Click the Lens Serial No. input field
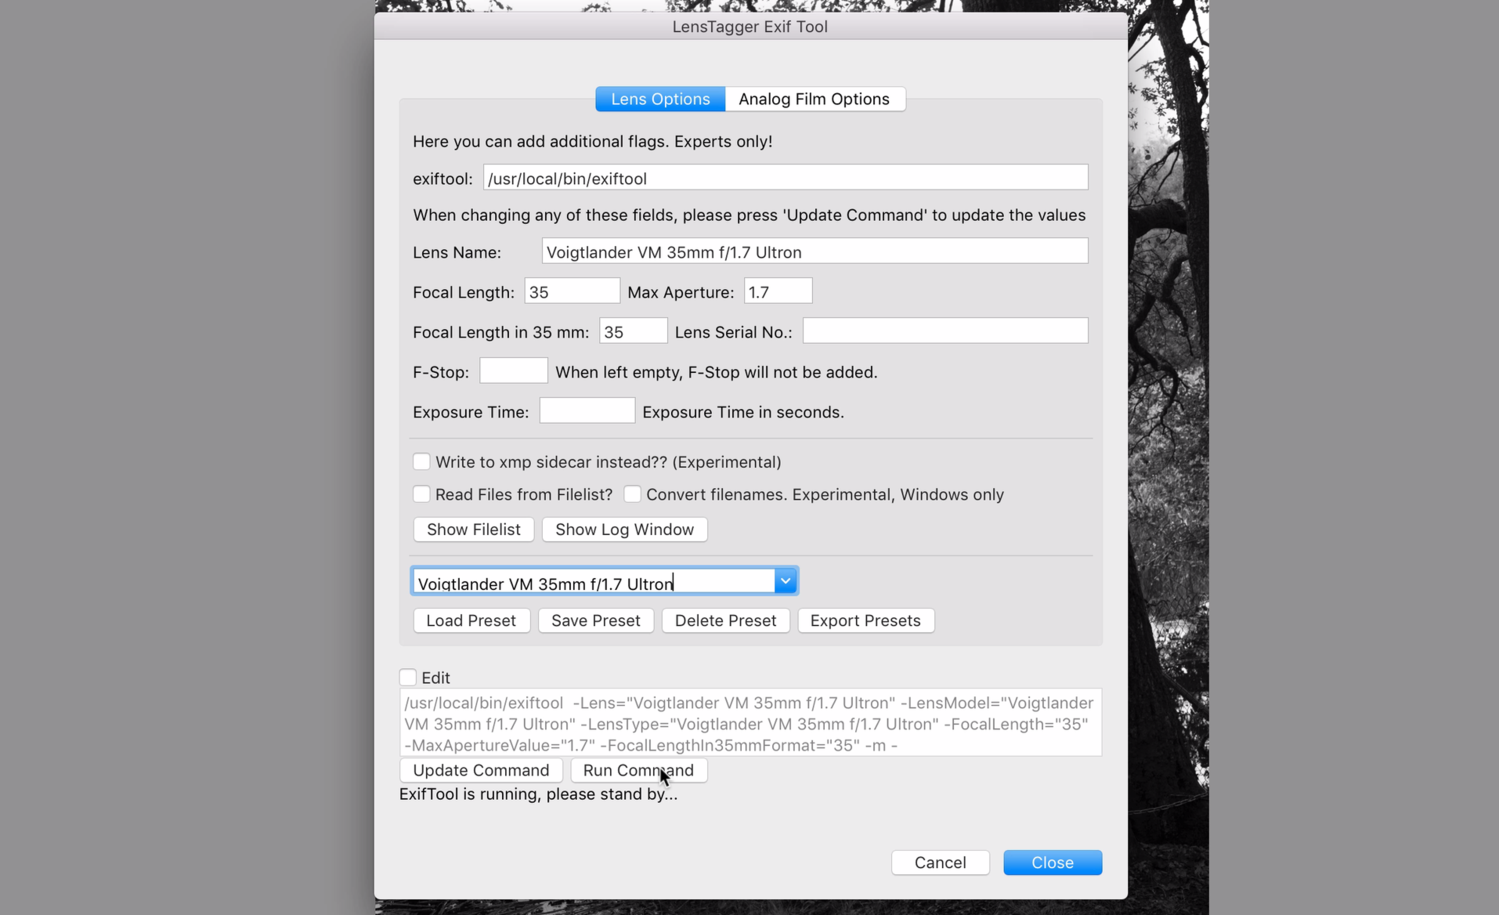 pyautogui.click(x=944, y=330)
